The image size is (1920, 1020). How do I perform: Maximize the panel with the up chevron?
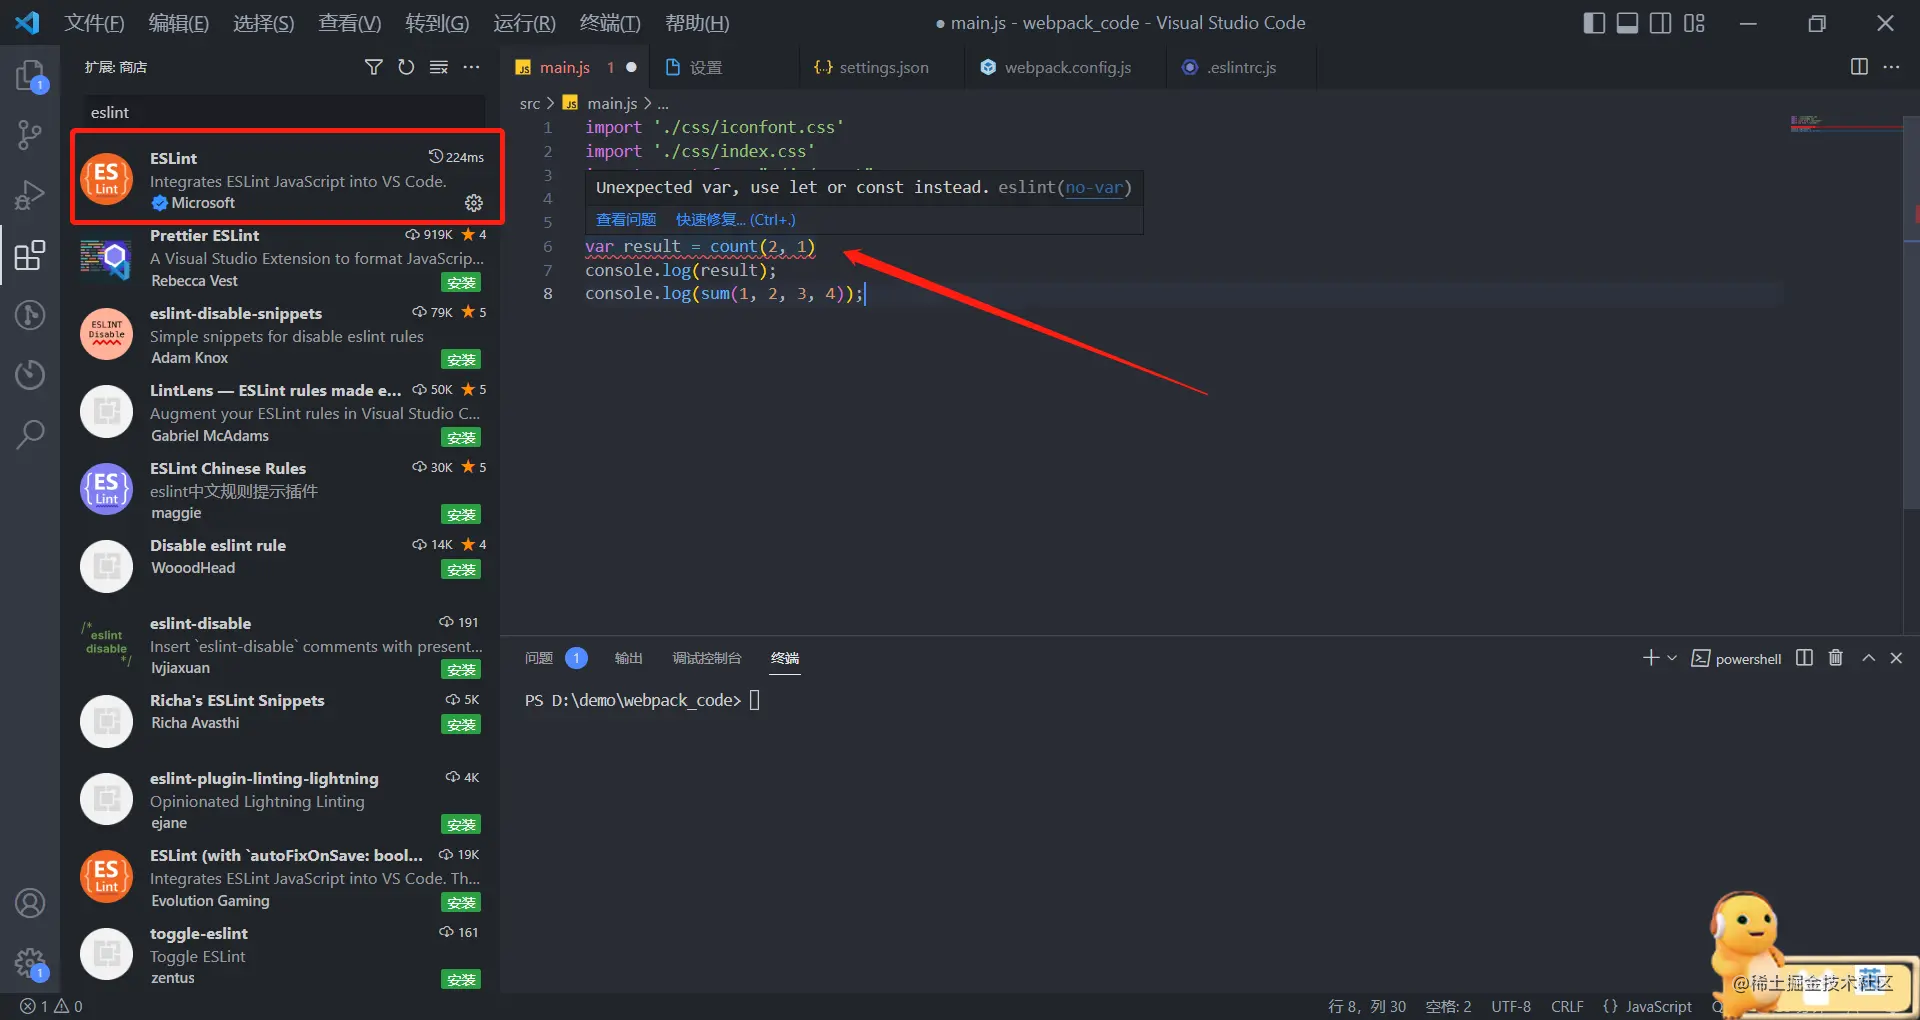(x=1868, y=658)
